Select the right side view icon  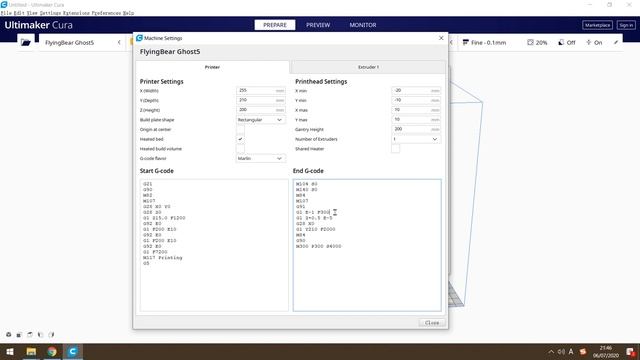[x=51, y=335]
